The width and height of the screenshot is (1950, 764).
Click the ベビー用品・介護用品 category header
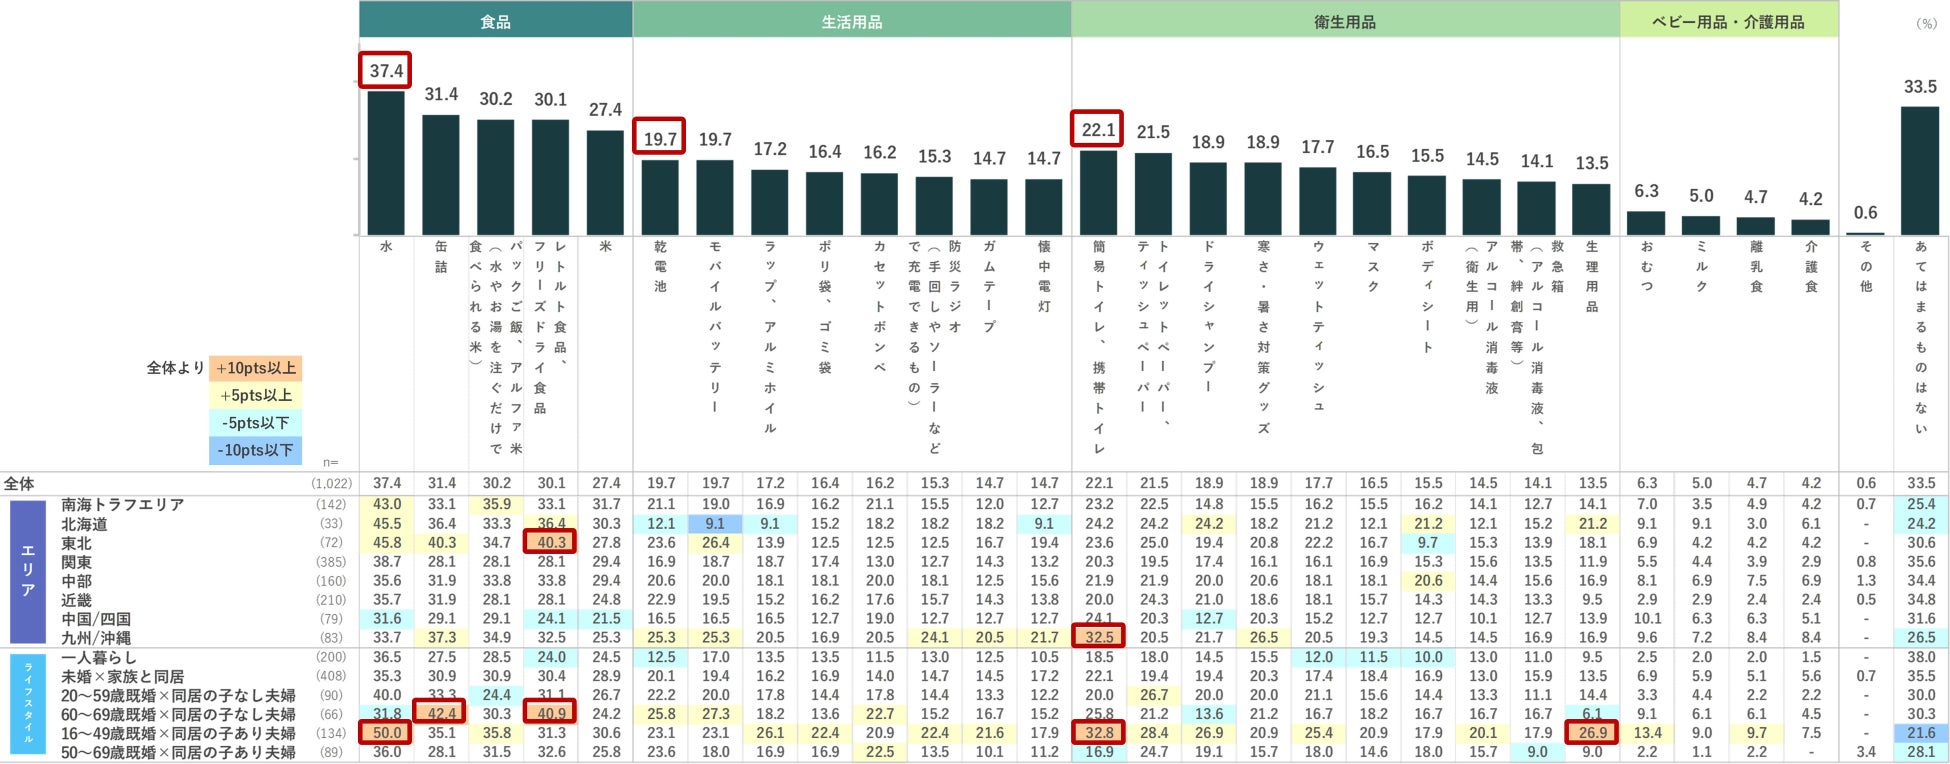[x=1729, y=20]
